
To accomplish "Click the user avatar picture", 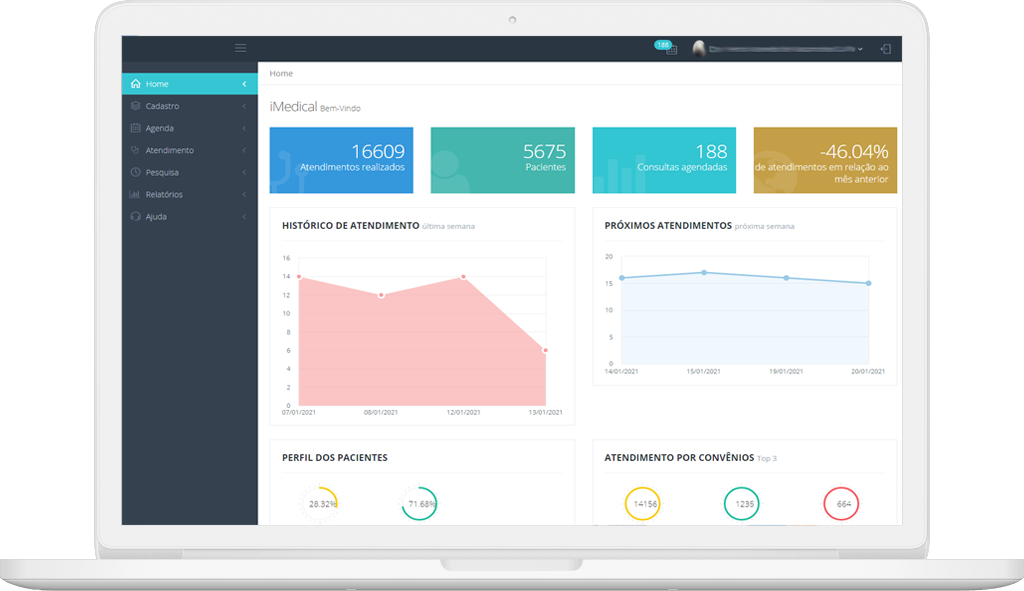I will coord(699,48).
